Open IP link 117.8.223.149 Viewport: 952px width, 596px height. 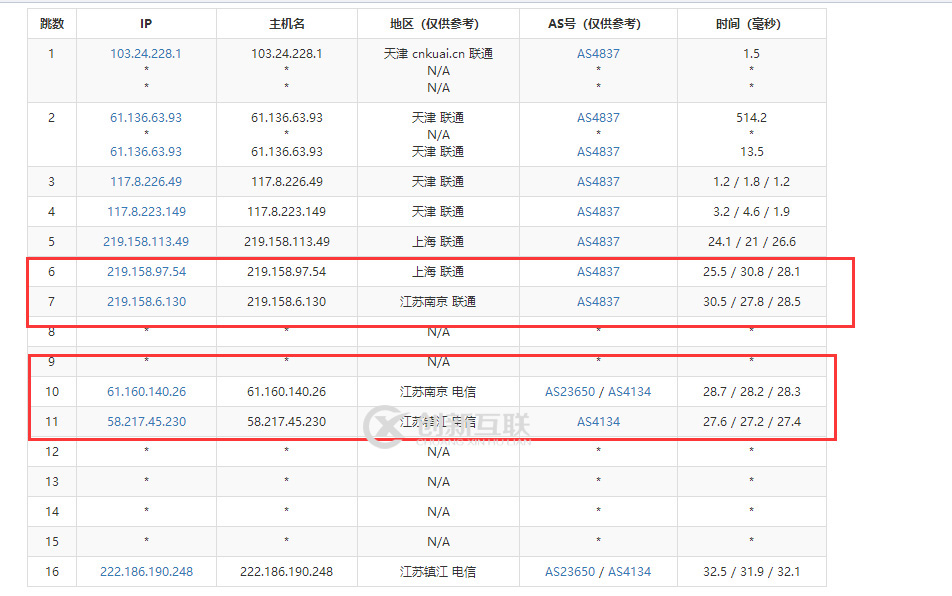[146, 211]
